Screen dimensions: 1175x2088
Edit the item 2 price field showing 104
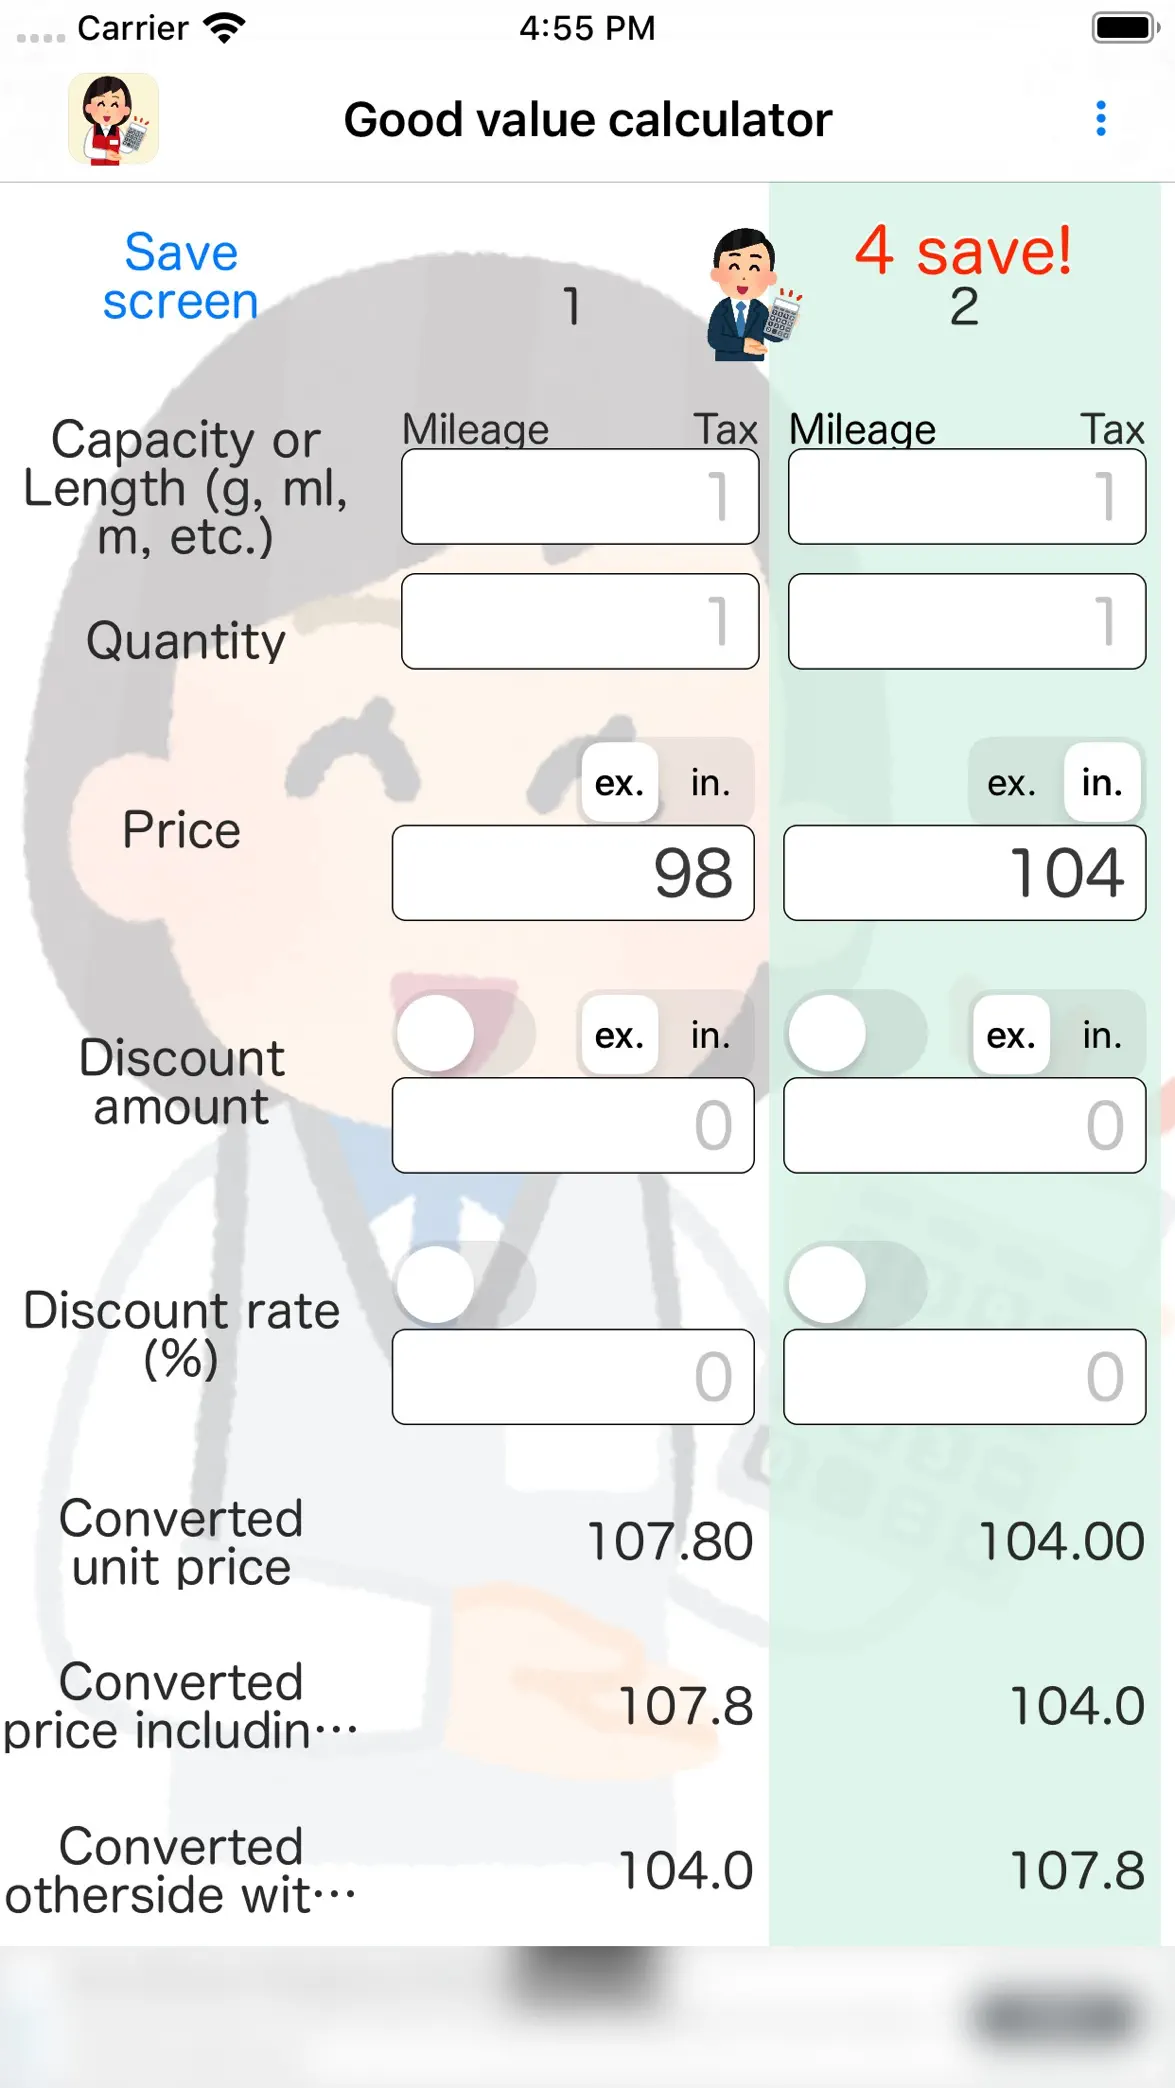965,873
